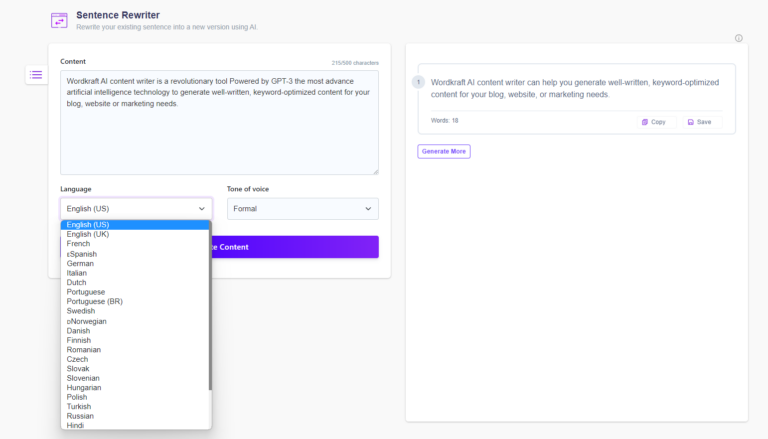Screen dimensions: 768x439
Task: Select Turkish in the language dropdown
Action: coord(79,406)
